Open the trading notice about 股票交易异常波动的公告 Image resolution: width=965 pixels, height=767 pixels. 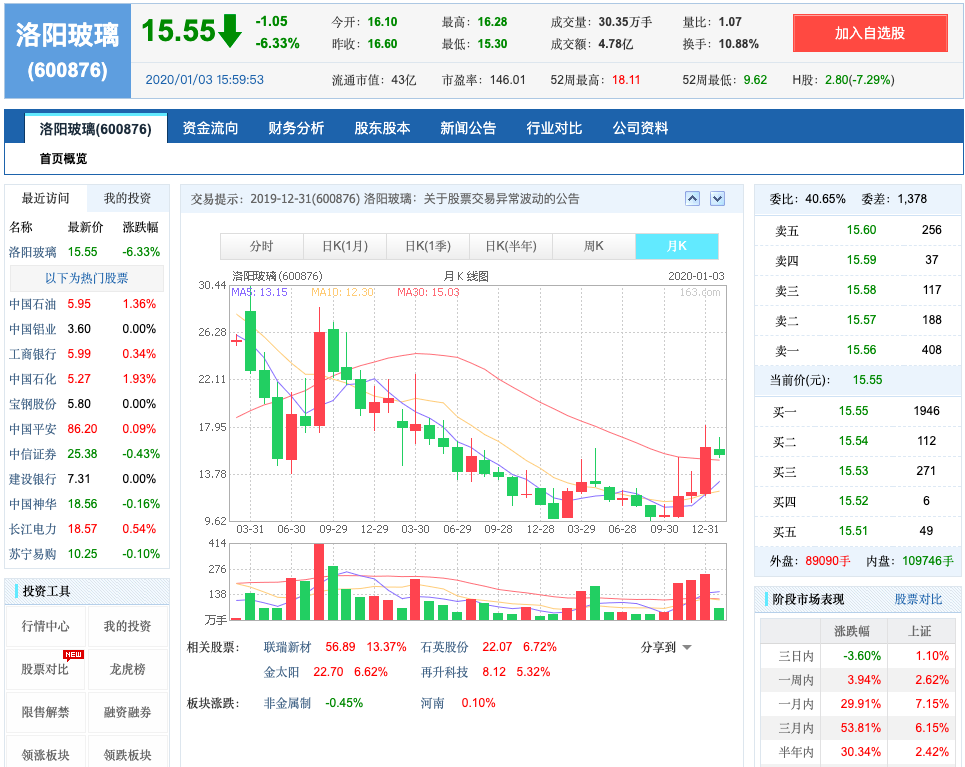[x=415, y=199]
